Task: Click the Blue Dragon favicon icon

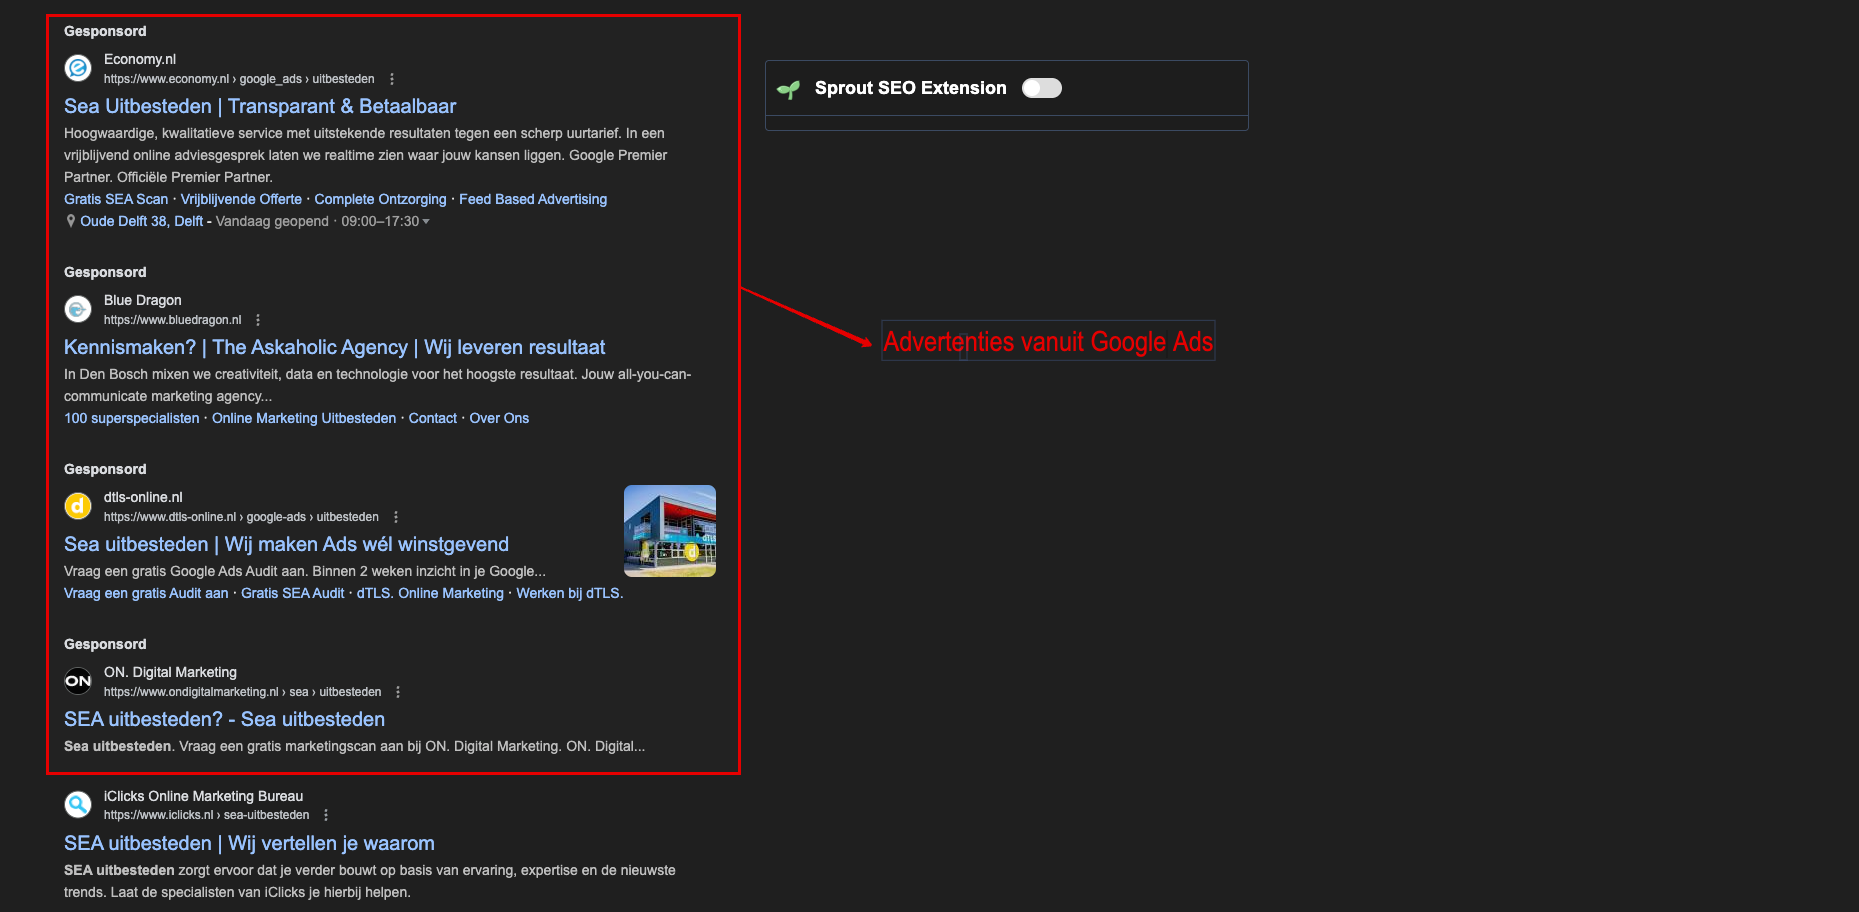Action: pyautogui.click(x=78, y=309)
